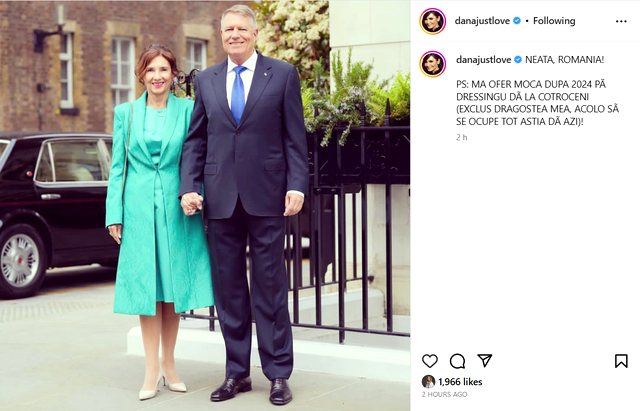Share the post via the paper plane icon

[x=484, y=361]
